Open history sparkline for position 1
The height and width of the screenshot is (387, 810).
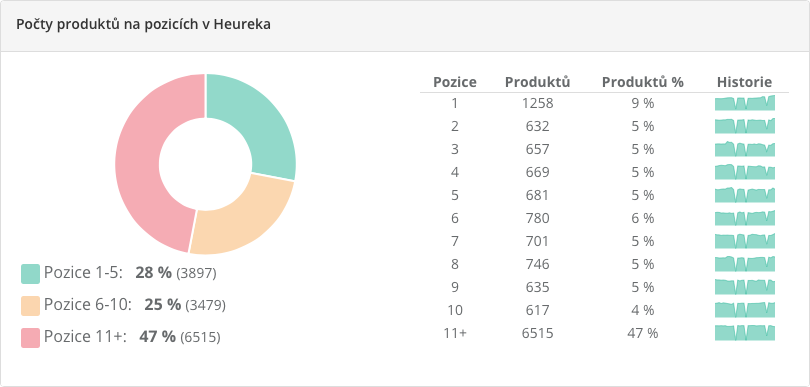(x=745, y=103)
